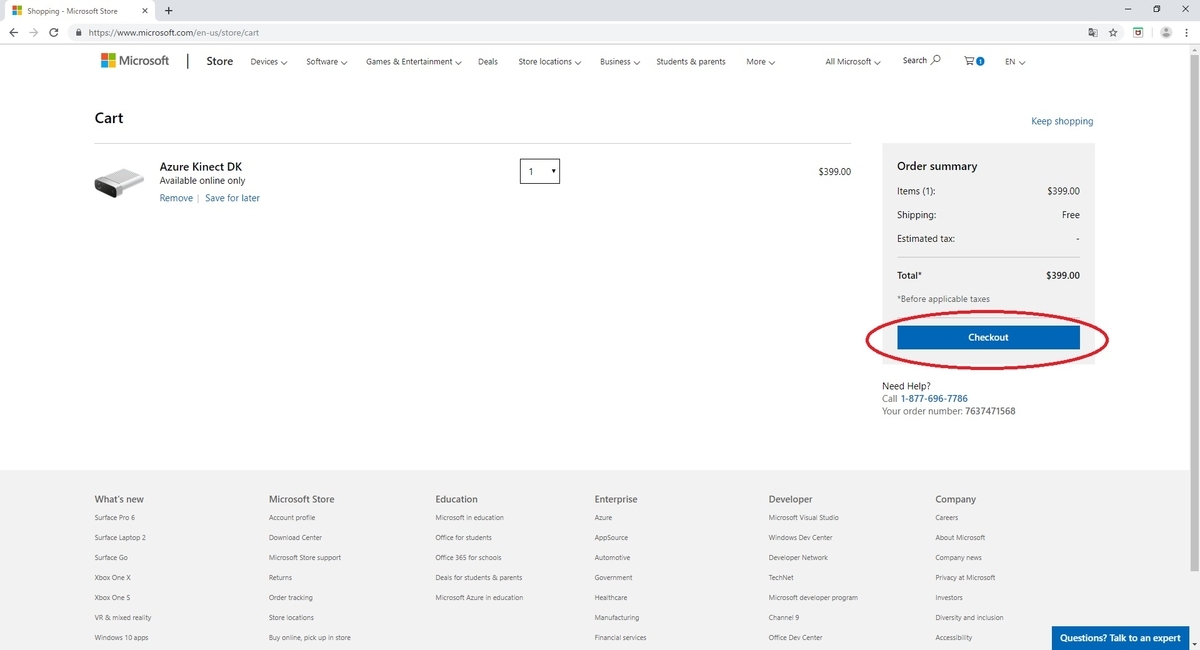Open a new browser tab
This screenshot has width=1200, height=650.
coord(168,10)
